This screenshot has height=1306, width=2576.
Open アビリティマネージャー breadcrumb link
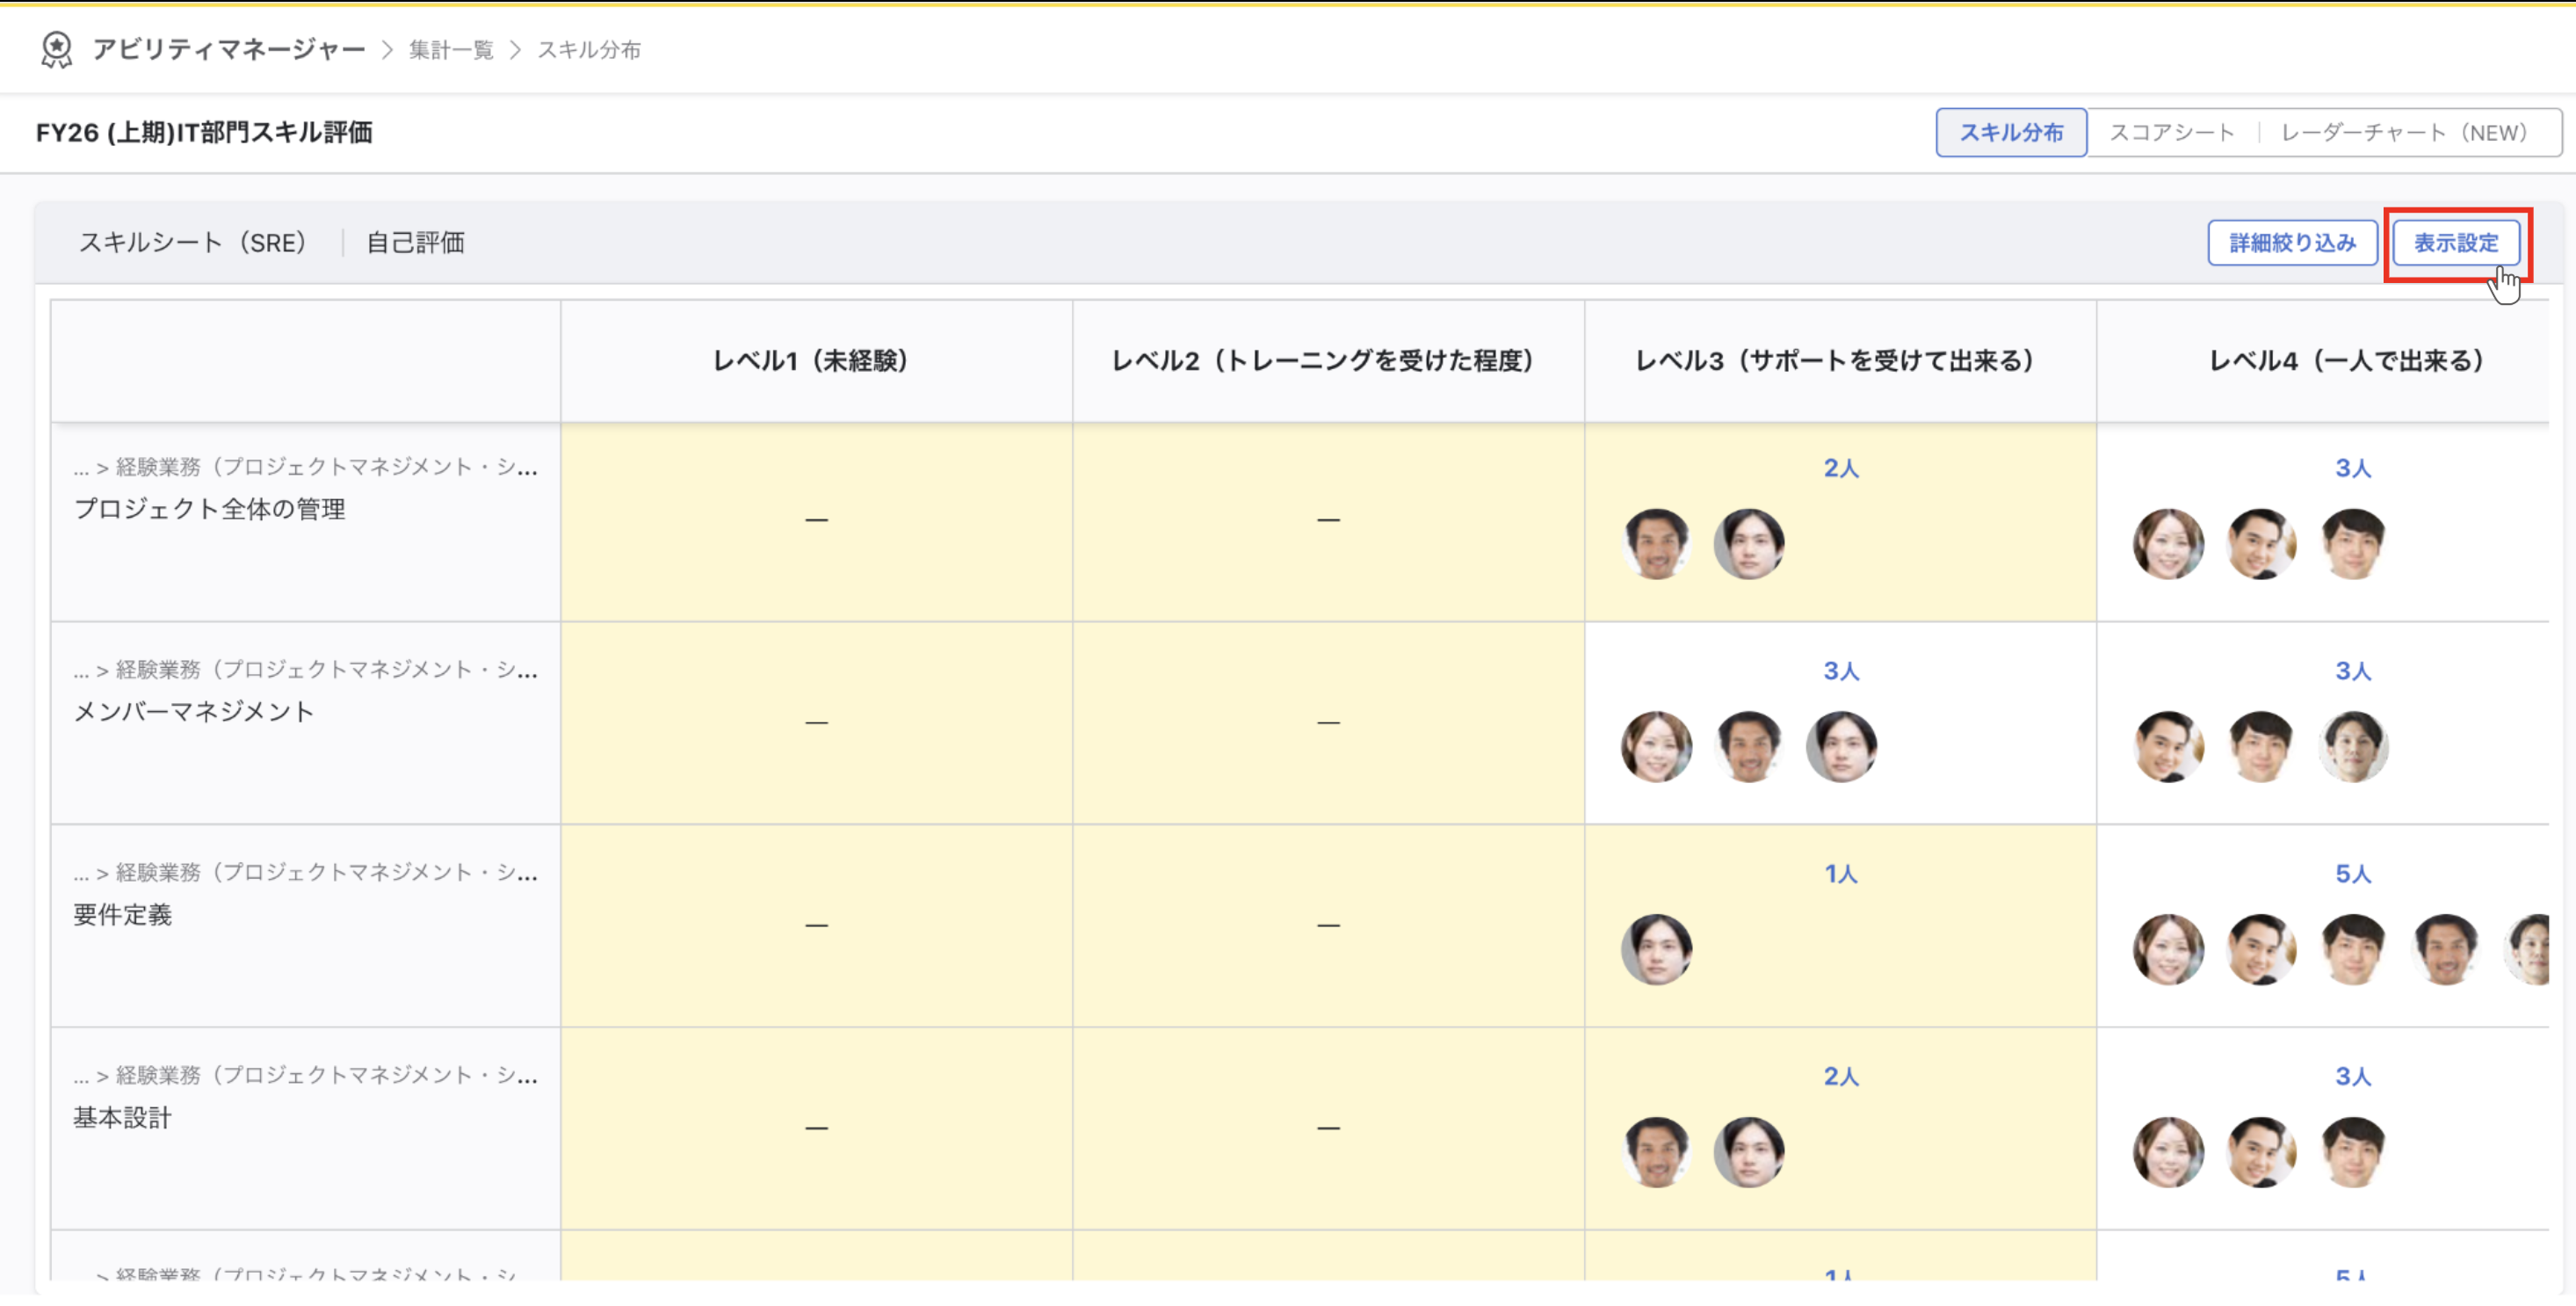[229, 49]
